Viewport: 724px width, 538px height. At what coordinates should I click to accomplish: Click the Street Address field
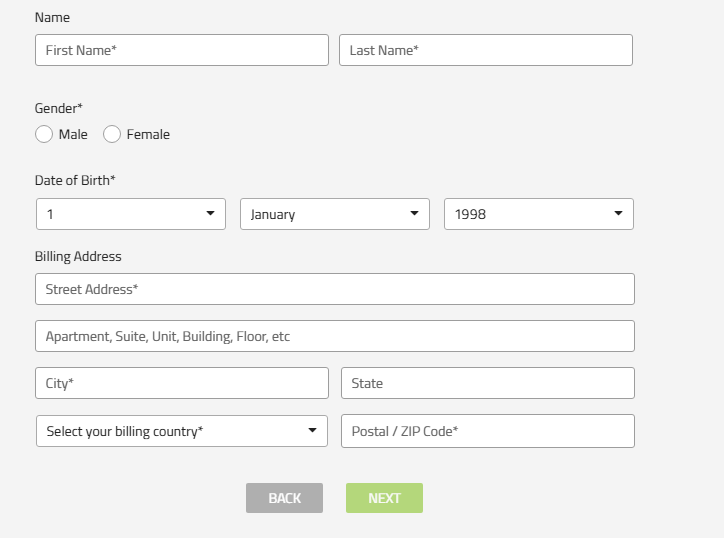[334, 289]
